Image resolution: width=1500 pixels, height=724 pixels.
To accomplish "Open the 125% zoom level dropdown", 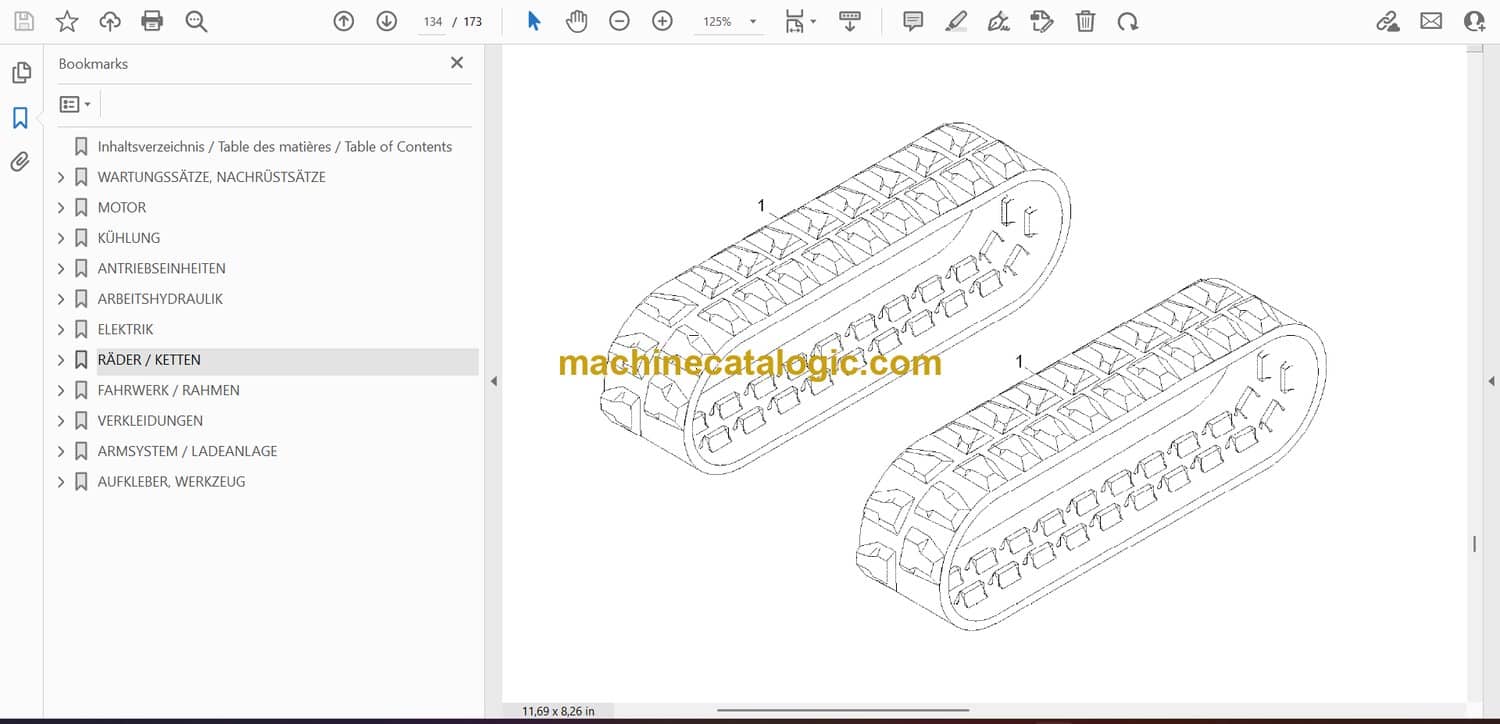I will click(752, 22).
